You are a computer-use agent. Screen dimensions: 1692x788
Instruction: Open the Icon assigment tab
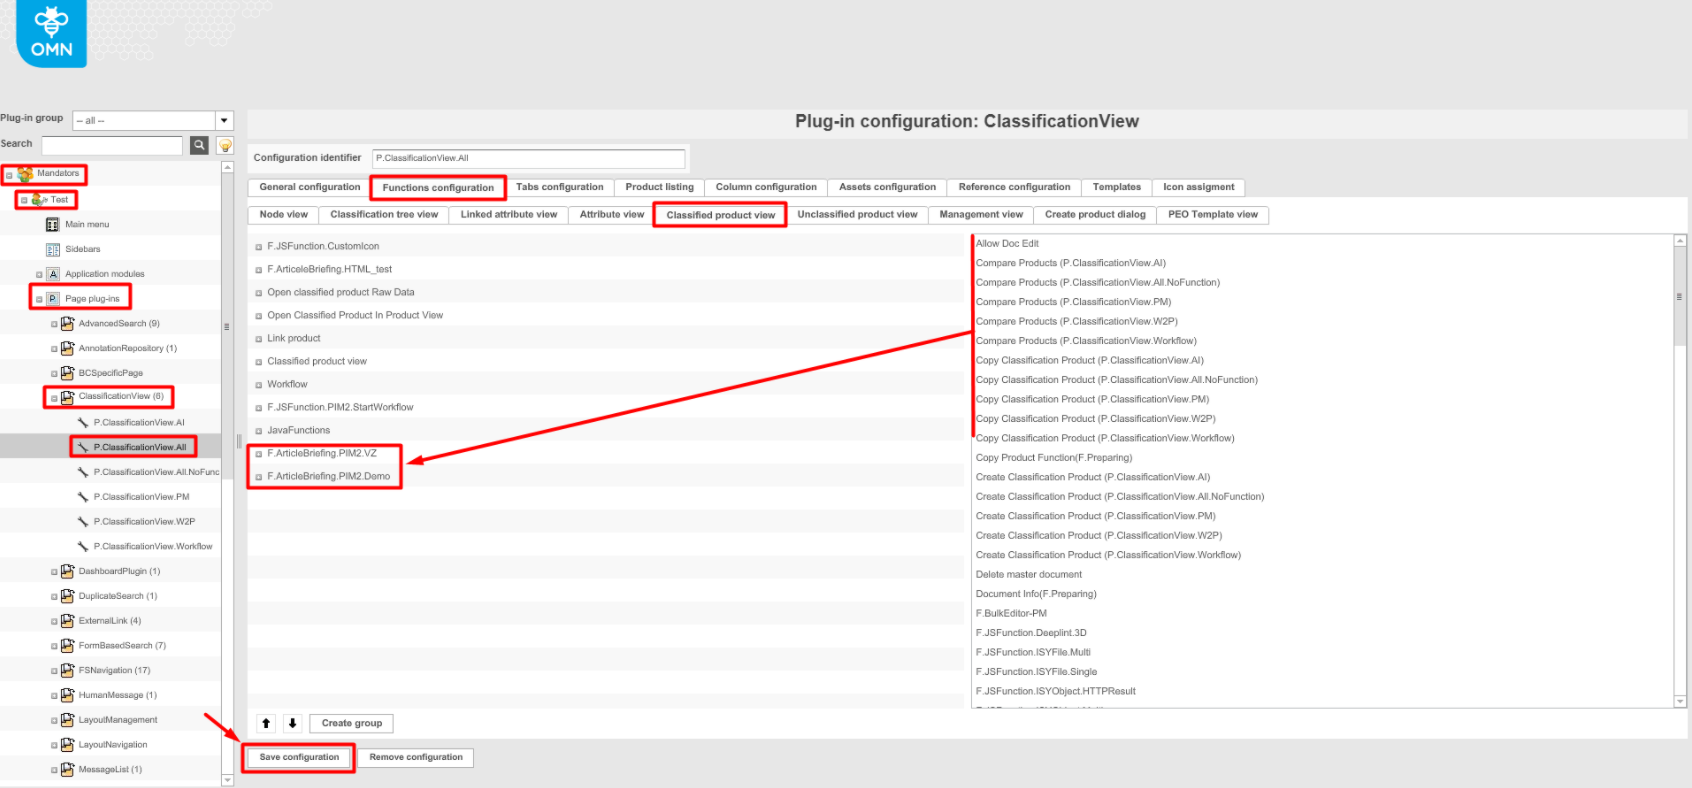click(x=1198, y=187)
